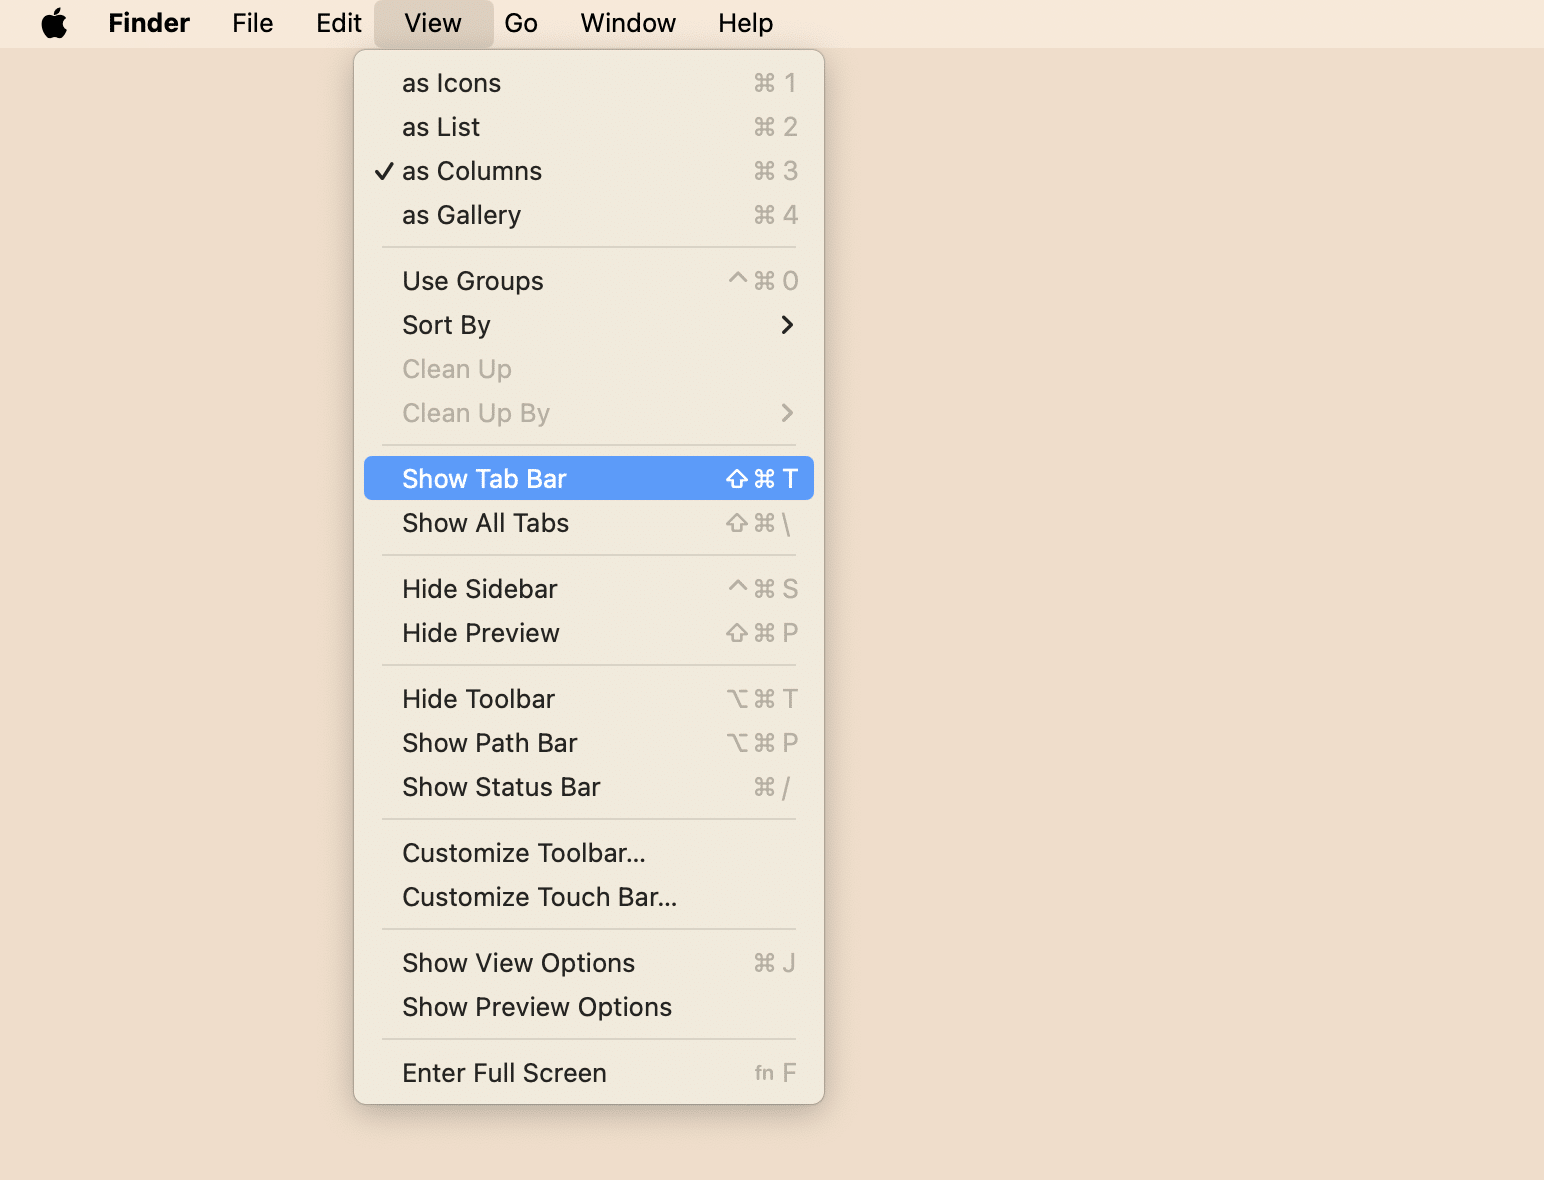Open the File menu
The height and width of the screenshot is (1180, 1544).
pyautogui.click(x=252, y=23)
